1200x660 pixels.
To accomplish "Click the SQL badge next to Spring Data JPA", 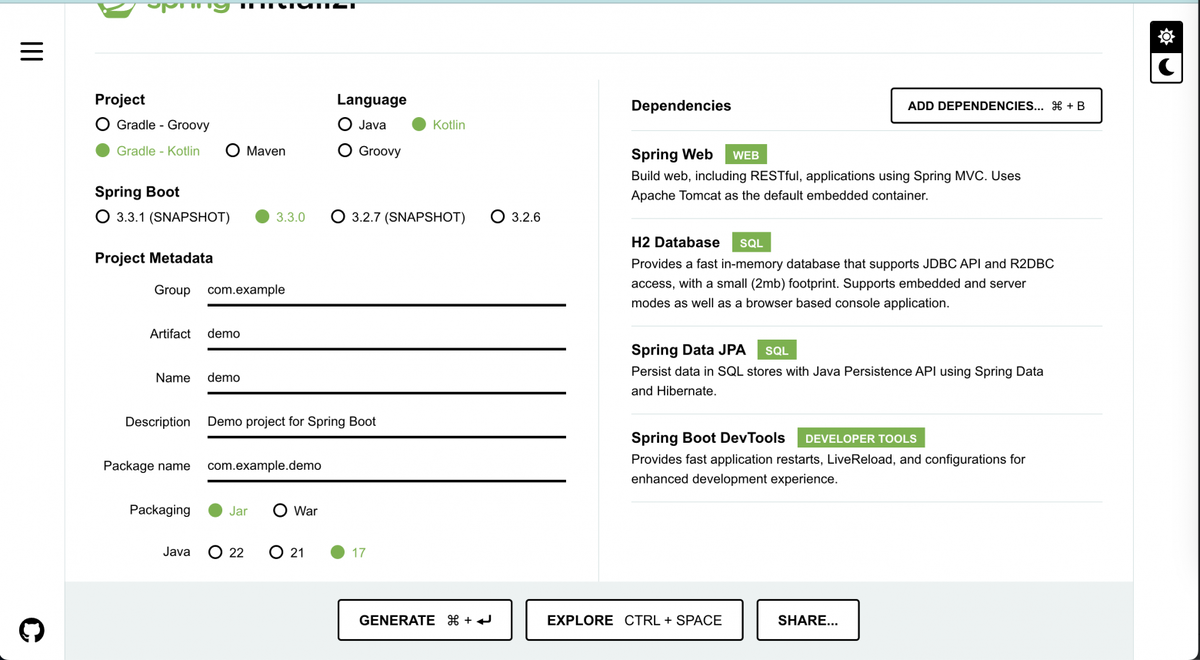I will coord(777,351).
